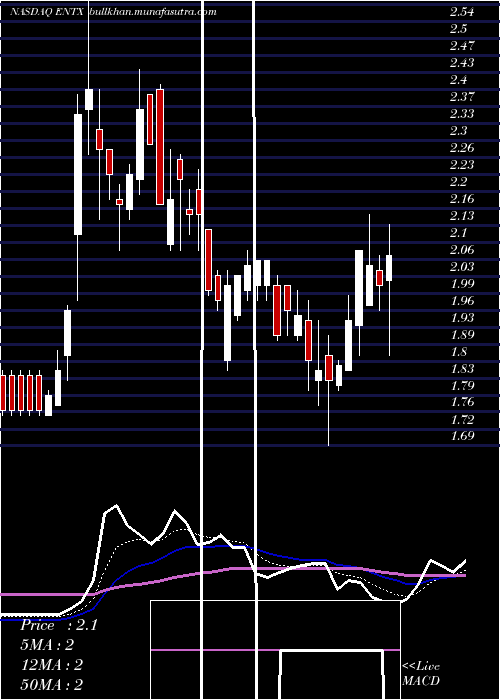Click the 2.1 price axis label
500x700 pixels.
click(459, 233)
